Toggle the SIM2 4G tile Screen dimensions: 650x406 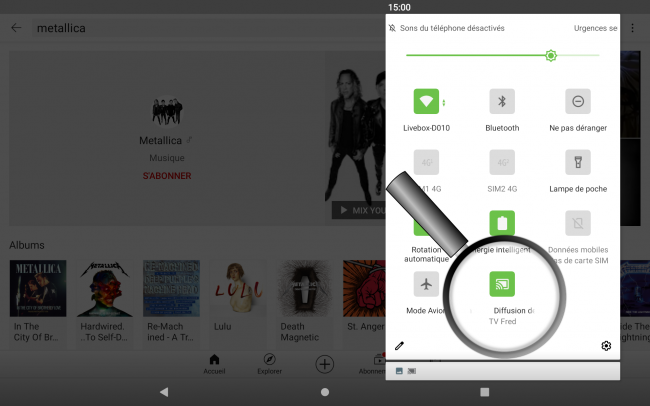pyautogui.click(x=502, y=162)
